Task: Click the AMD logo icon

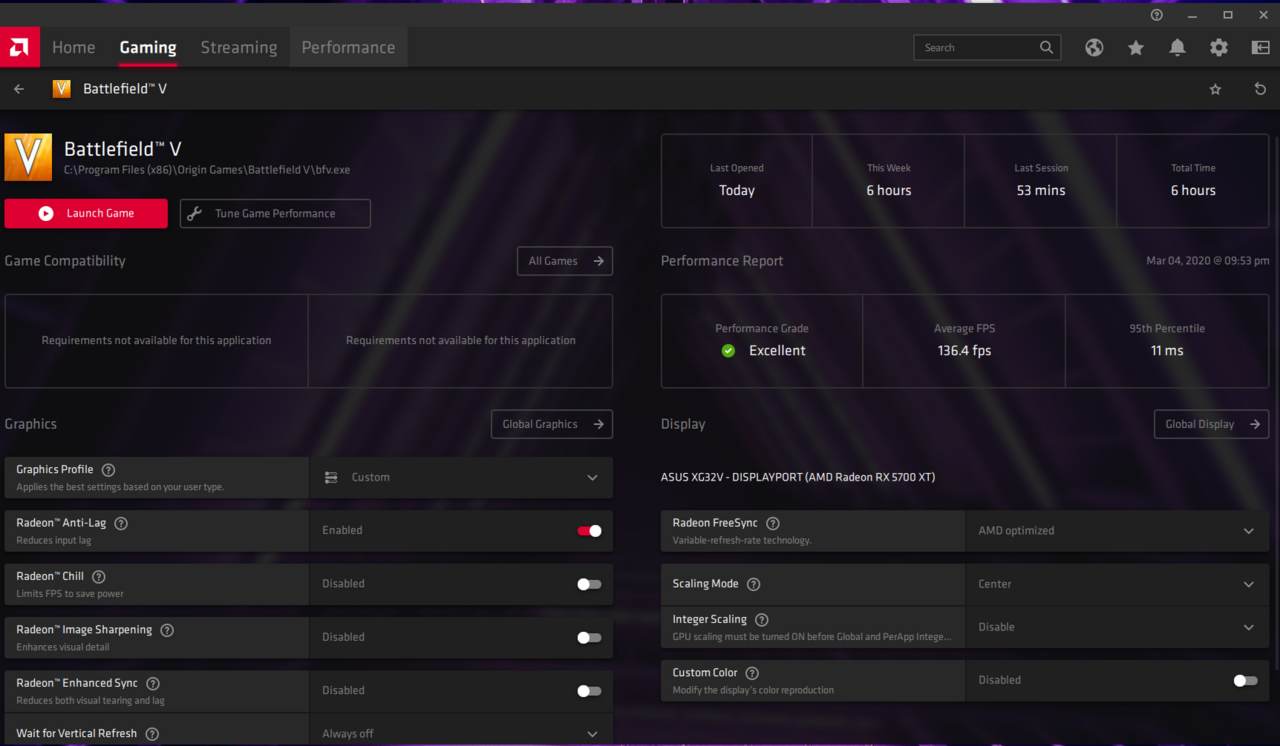Action: coord(20,47)
